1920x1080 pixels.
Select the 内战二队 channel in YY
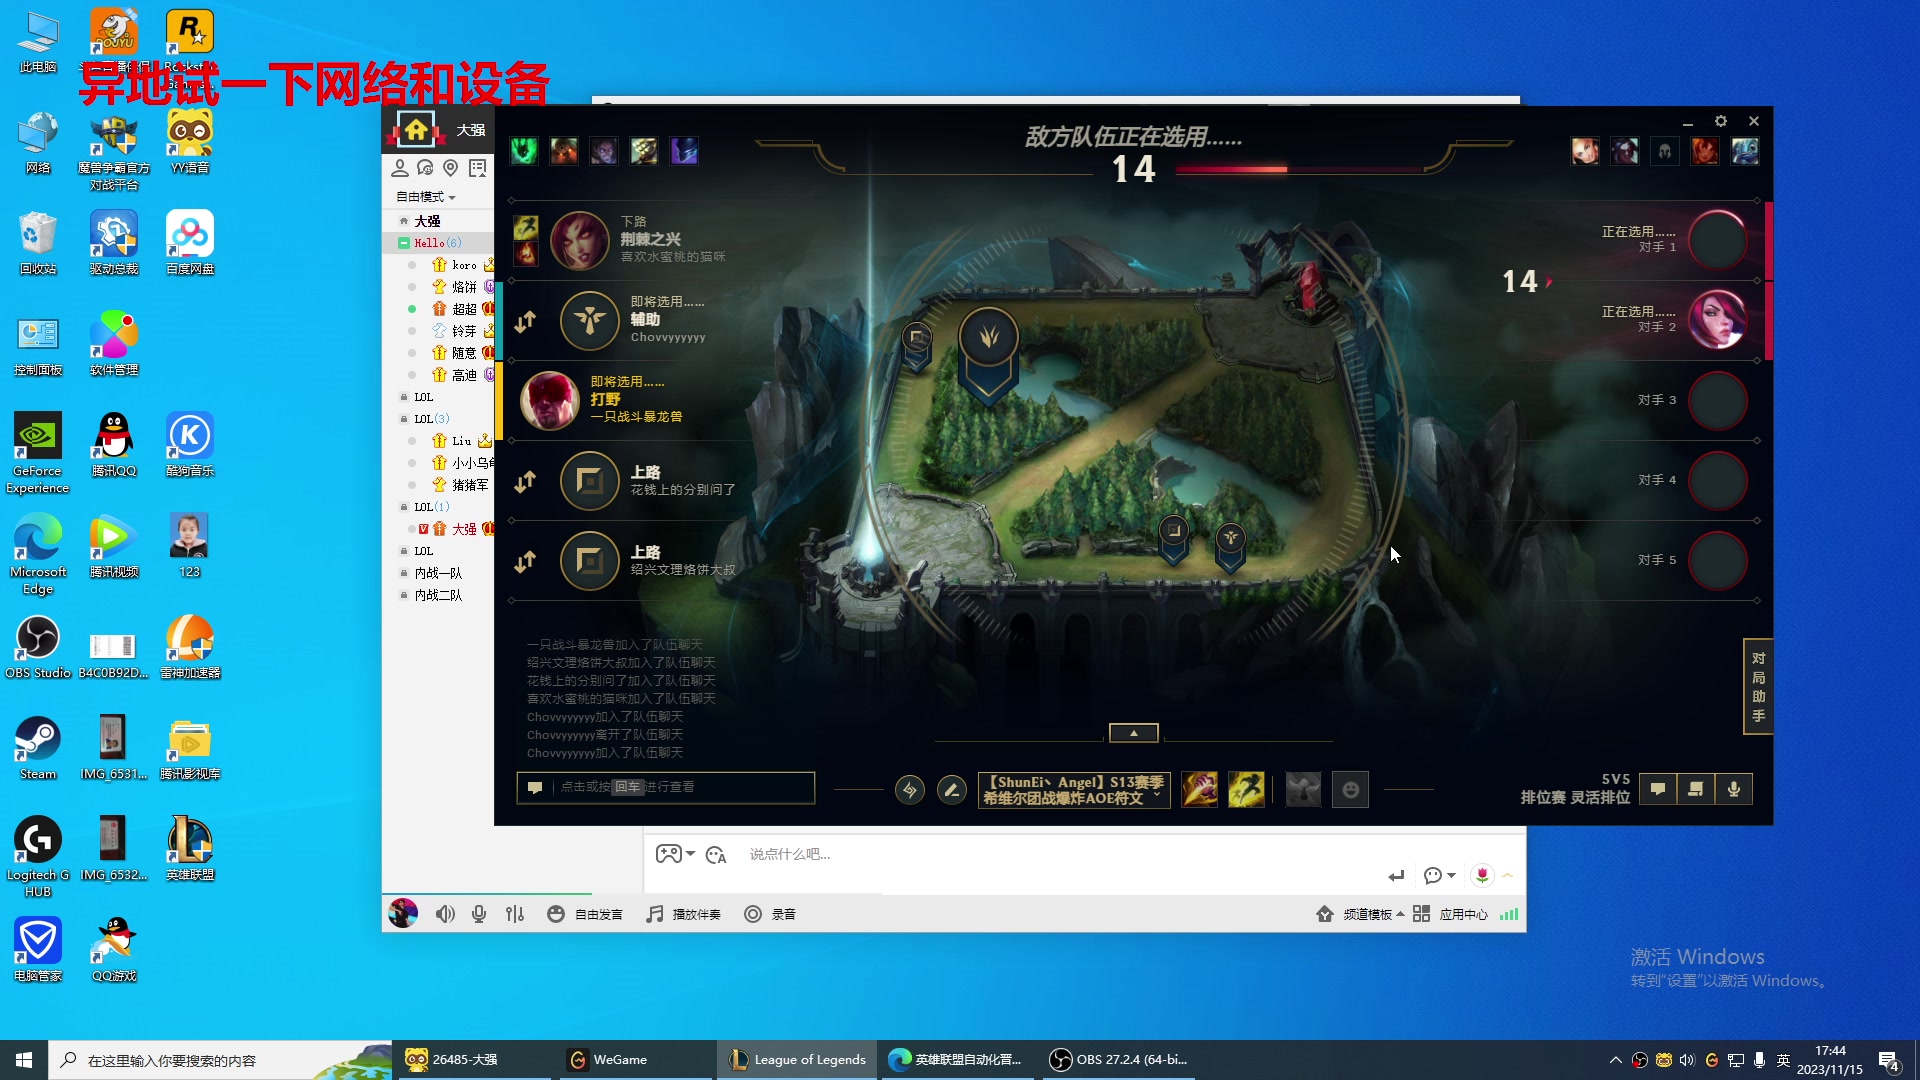(439, 595)
